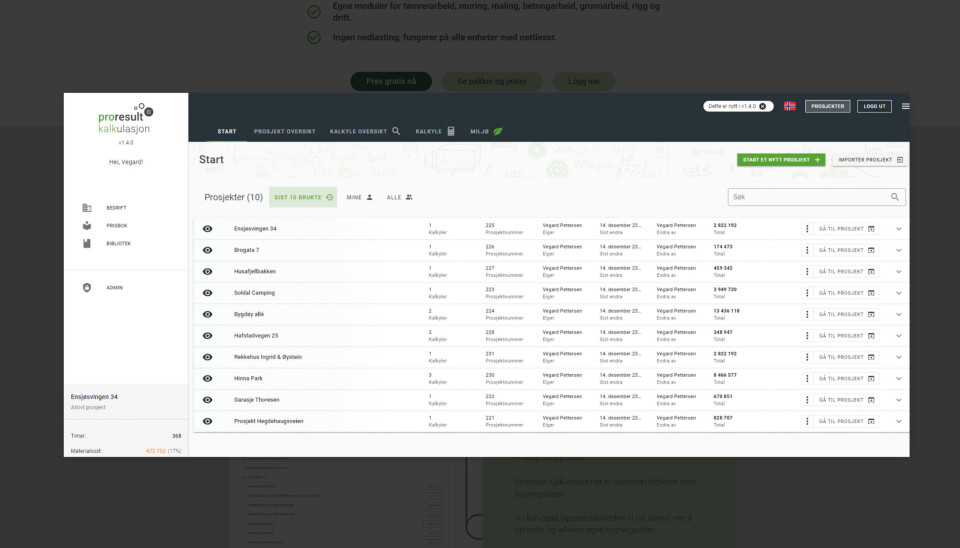The image size is (960, 548).
Task: Switch to the Prosjekt Oversikt tab
Action: [x=284, y=131]
